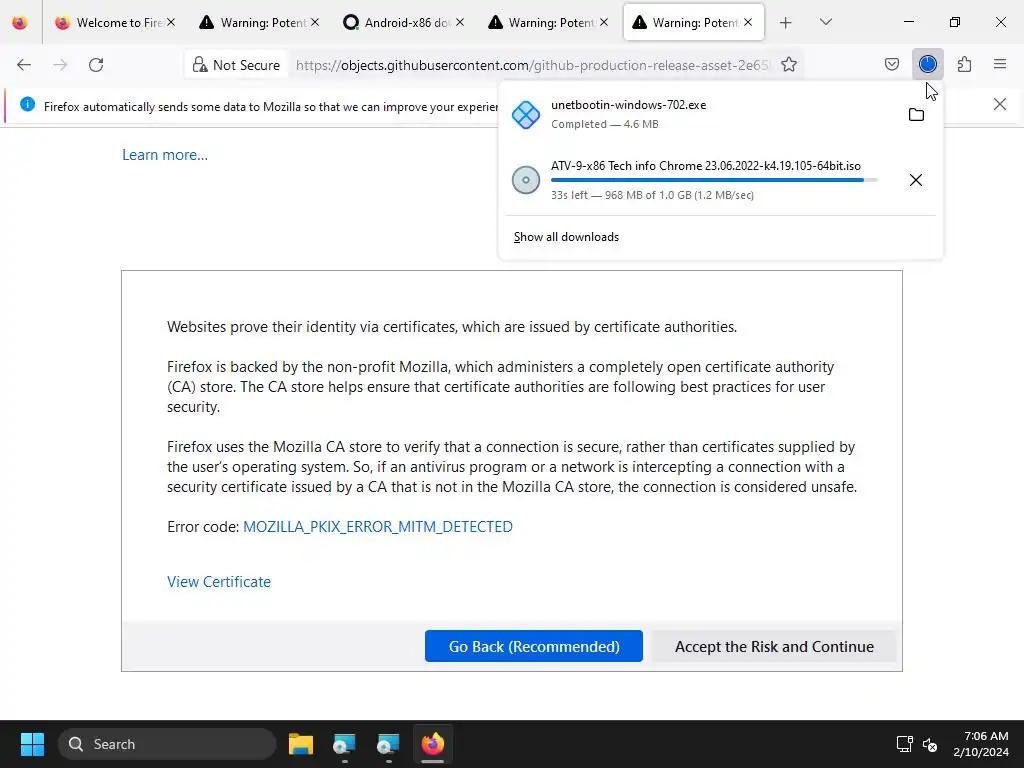Viewport: 1024px width, 768px height.
Task: Open a new tab
Action: (x=786, y=23)
